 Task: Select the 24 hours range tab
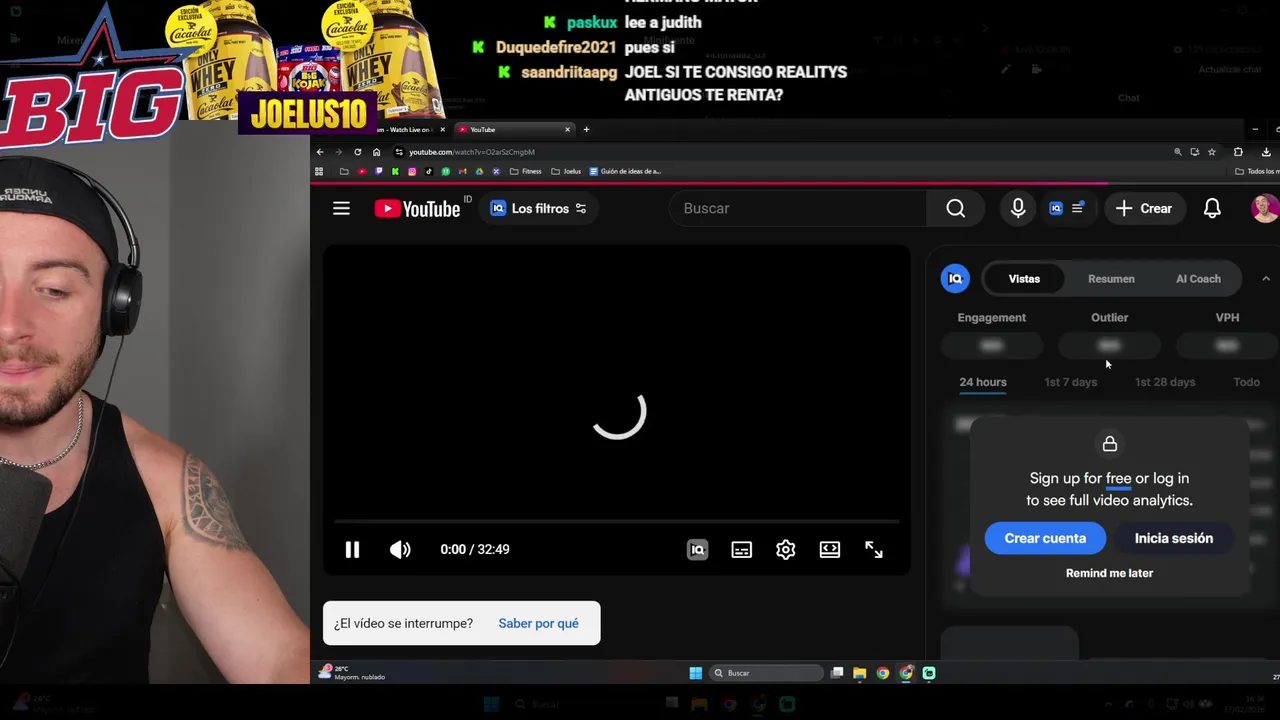pos(983,382)
